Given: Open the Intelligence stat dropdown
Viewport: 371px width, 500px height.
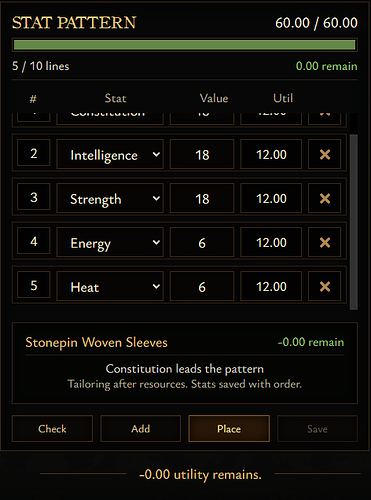Looking at the screenshot, I should coord(110,154).
